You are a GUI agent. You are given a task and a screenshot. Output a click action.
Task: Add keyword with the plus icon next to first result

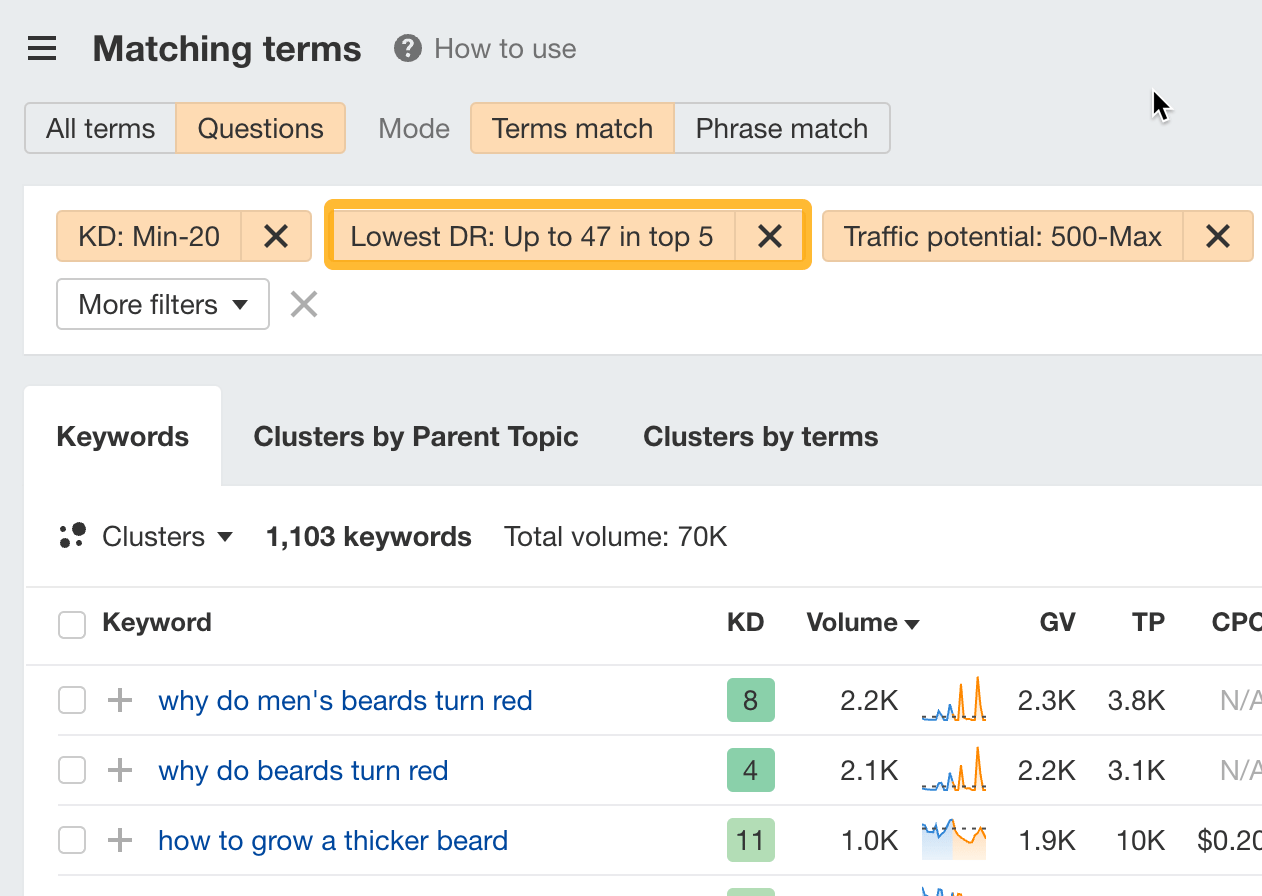(x=119, y=700)
